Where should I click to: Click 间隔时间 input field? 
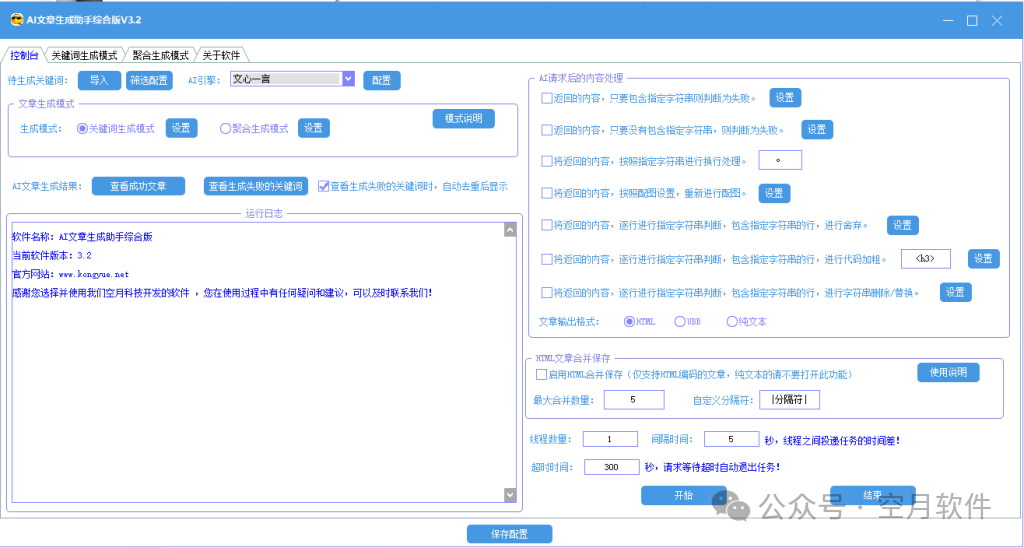click(x=730, y=440)
